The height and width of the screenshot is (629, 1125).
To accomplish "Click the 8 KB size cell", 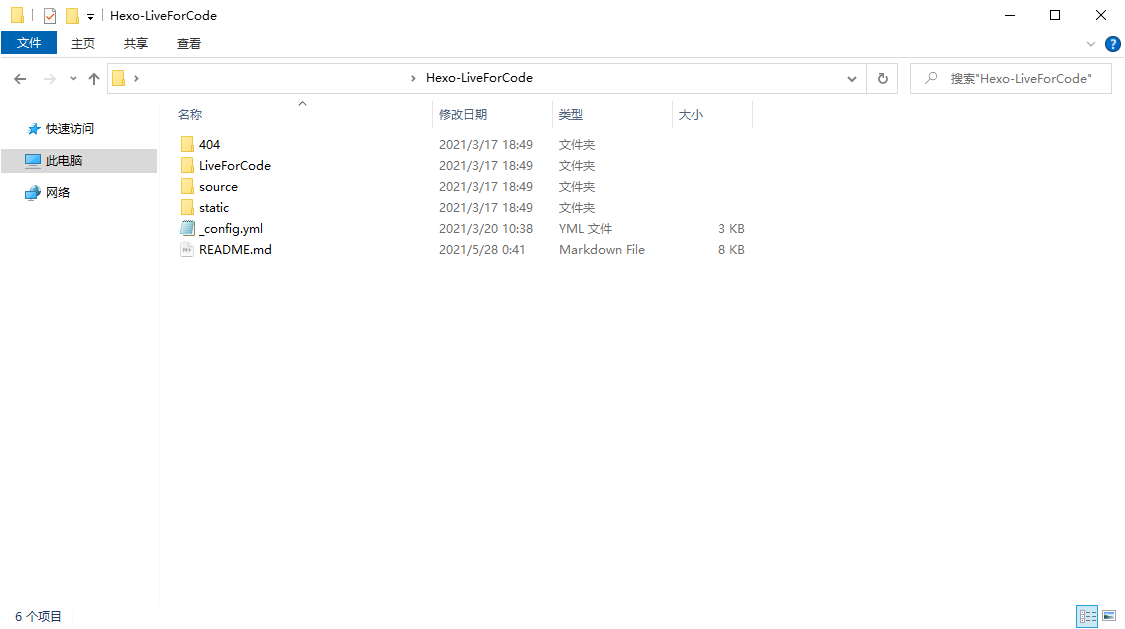I will pos(731,250).
